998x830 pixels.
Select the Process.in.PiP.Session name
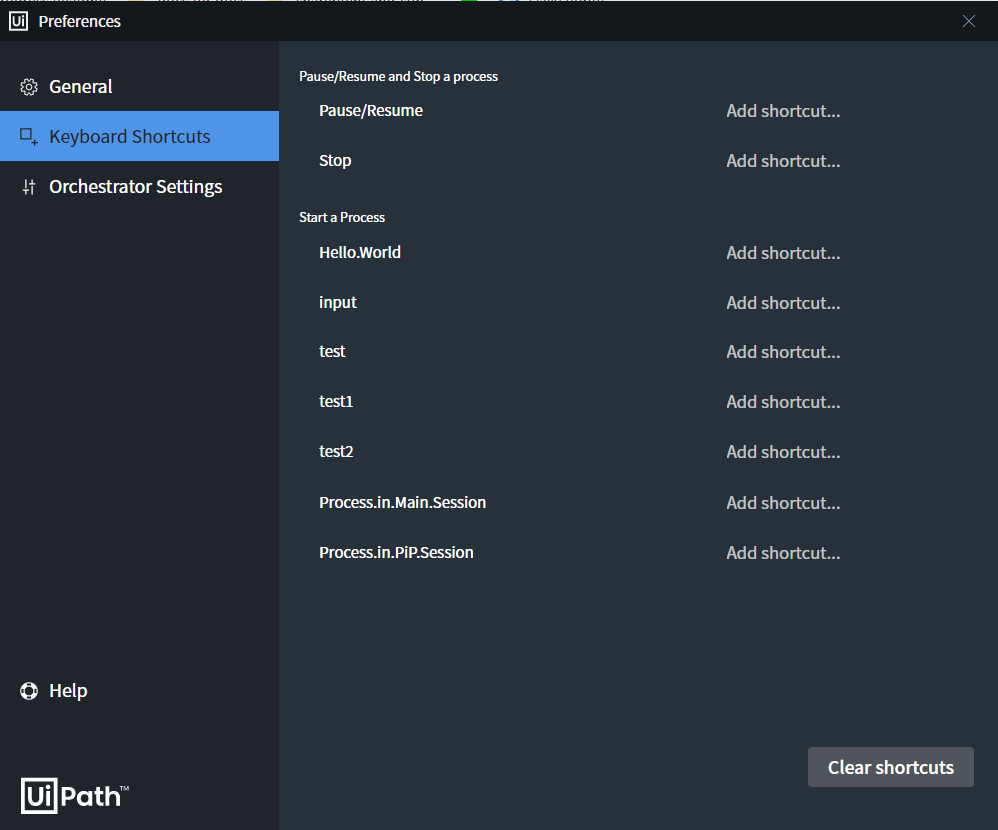click(x=396, y=552)
